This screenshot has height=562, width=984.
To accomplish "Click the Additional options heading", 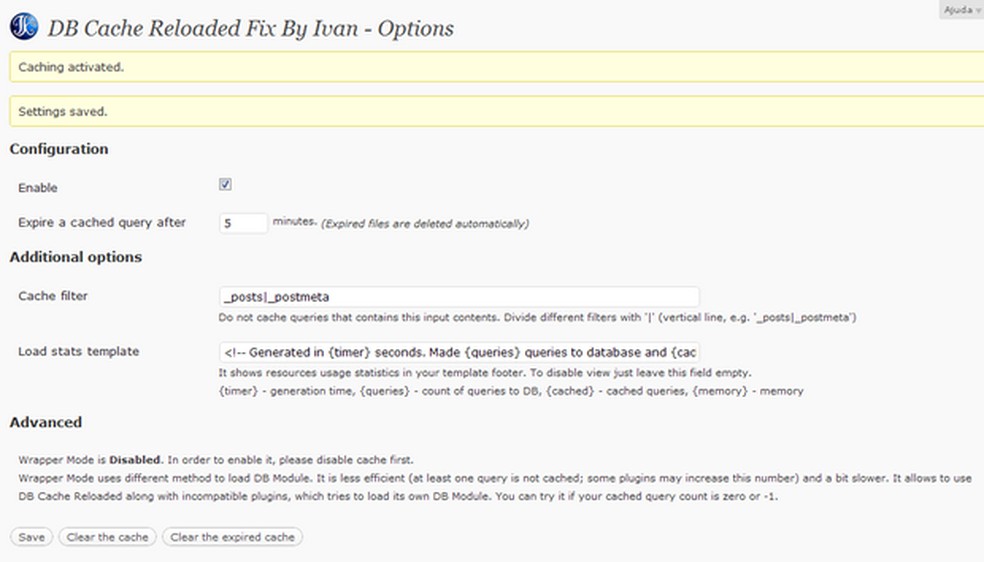I will coord(76,257).
